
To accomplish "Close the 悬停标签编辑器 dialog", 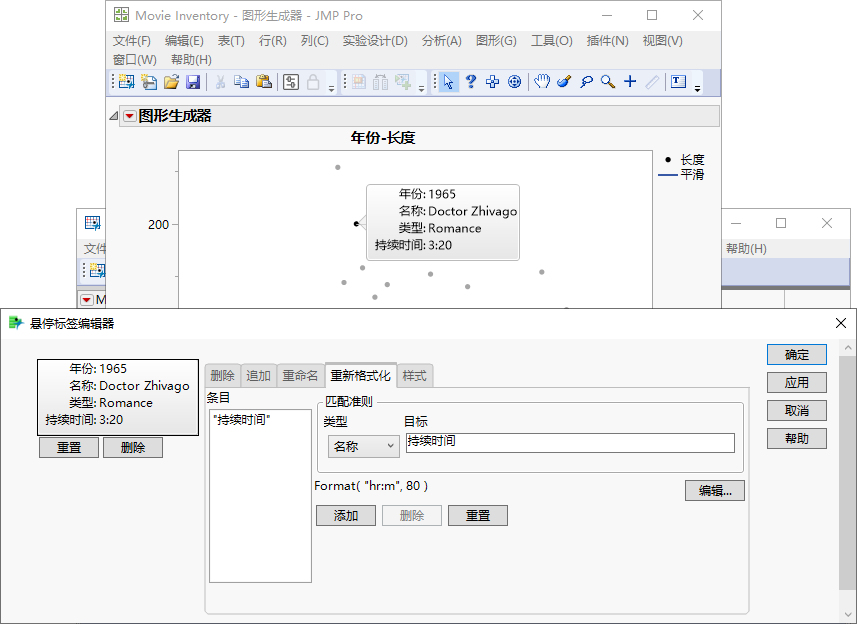I will pyautogui.click(x=841, y=323).
